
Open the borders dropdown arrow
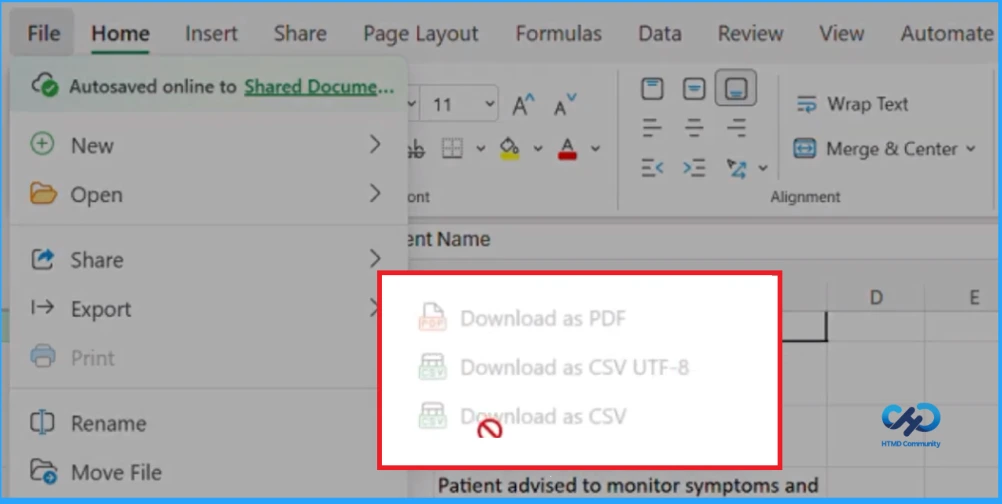click(481, 149)
